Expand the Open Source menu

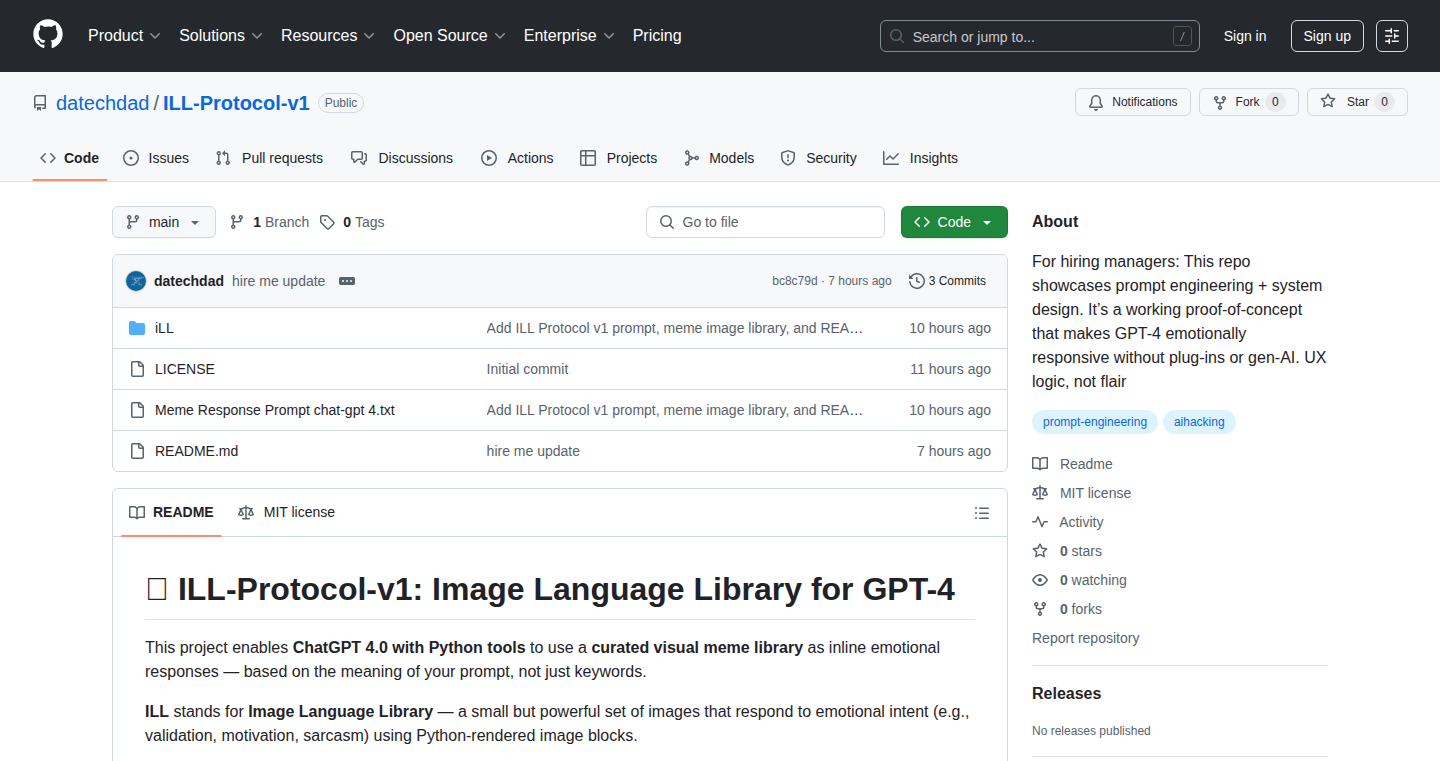pyautogui.click(x=448, y=36)
